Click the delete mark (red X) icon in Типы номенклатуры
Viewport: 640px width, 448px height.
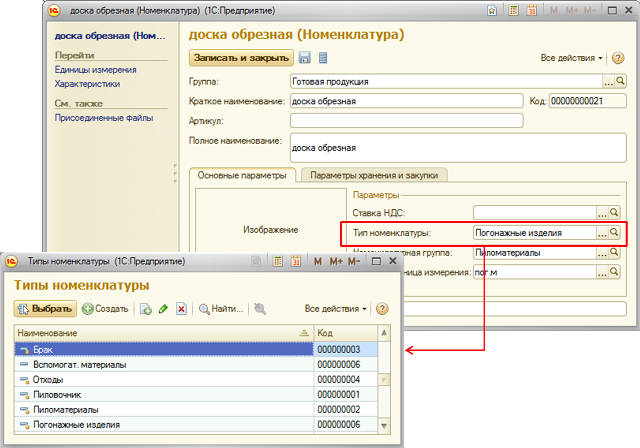point(181,309)
